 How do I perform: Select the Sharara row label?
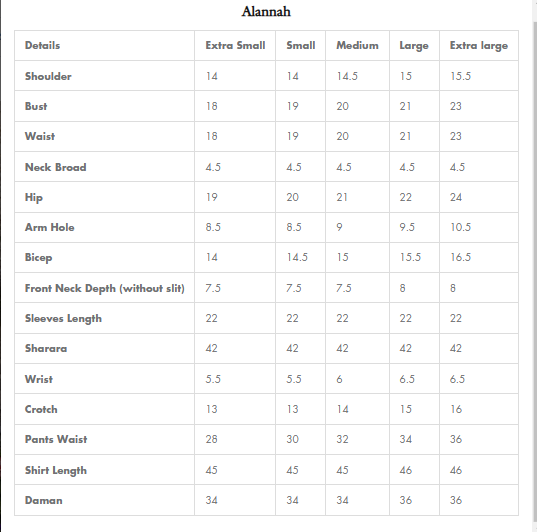point(46,348)
